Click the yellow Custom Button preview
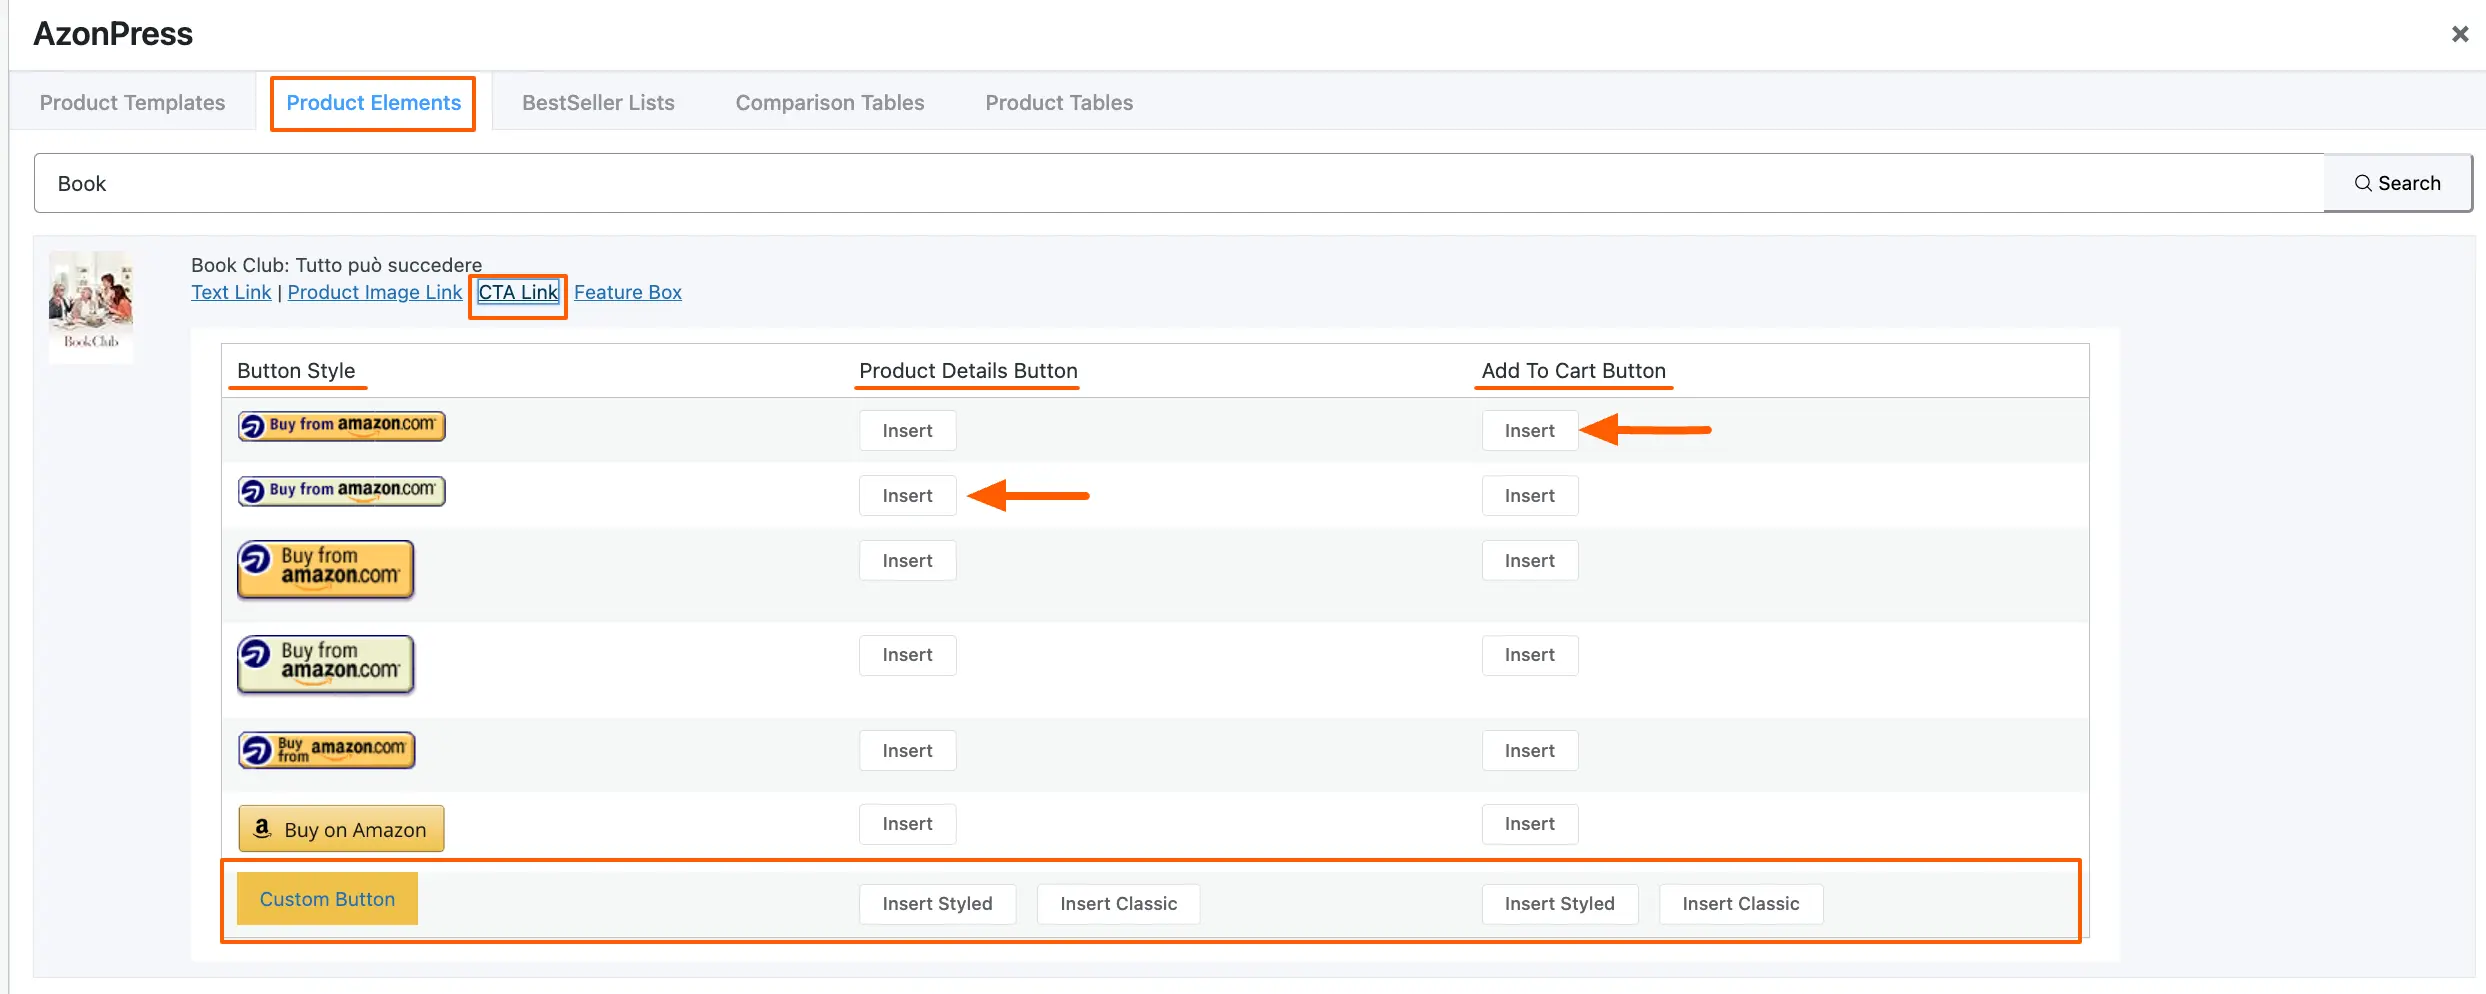Image resolution: width=2486 pixels, height=994 pixels. click(327, 899)
